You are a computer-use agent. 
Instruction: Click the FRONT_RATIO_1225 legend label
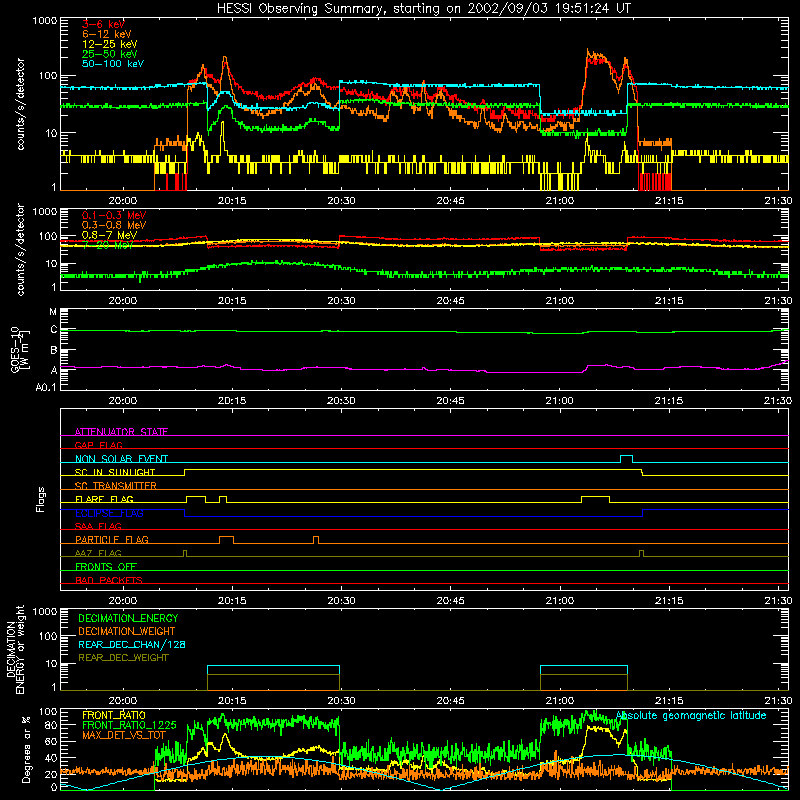coord(129,725)
